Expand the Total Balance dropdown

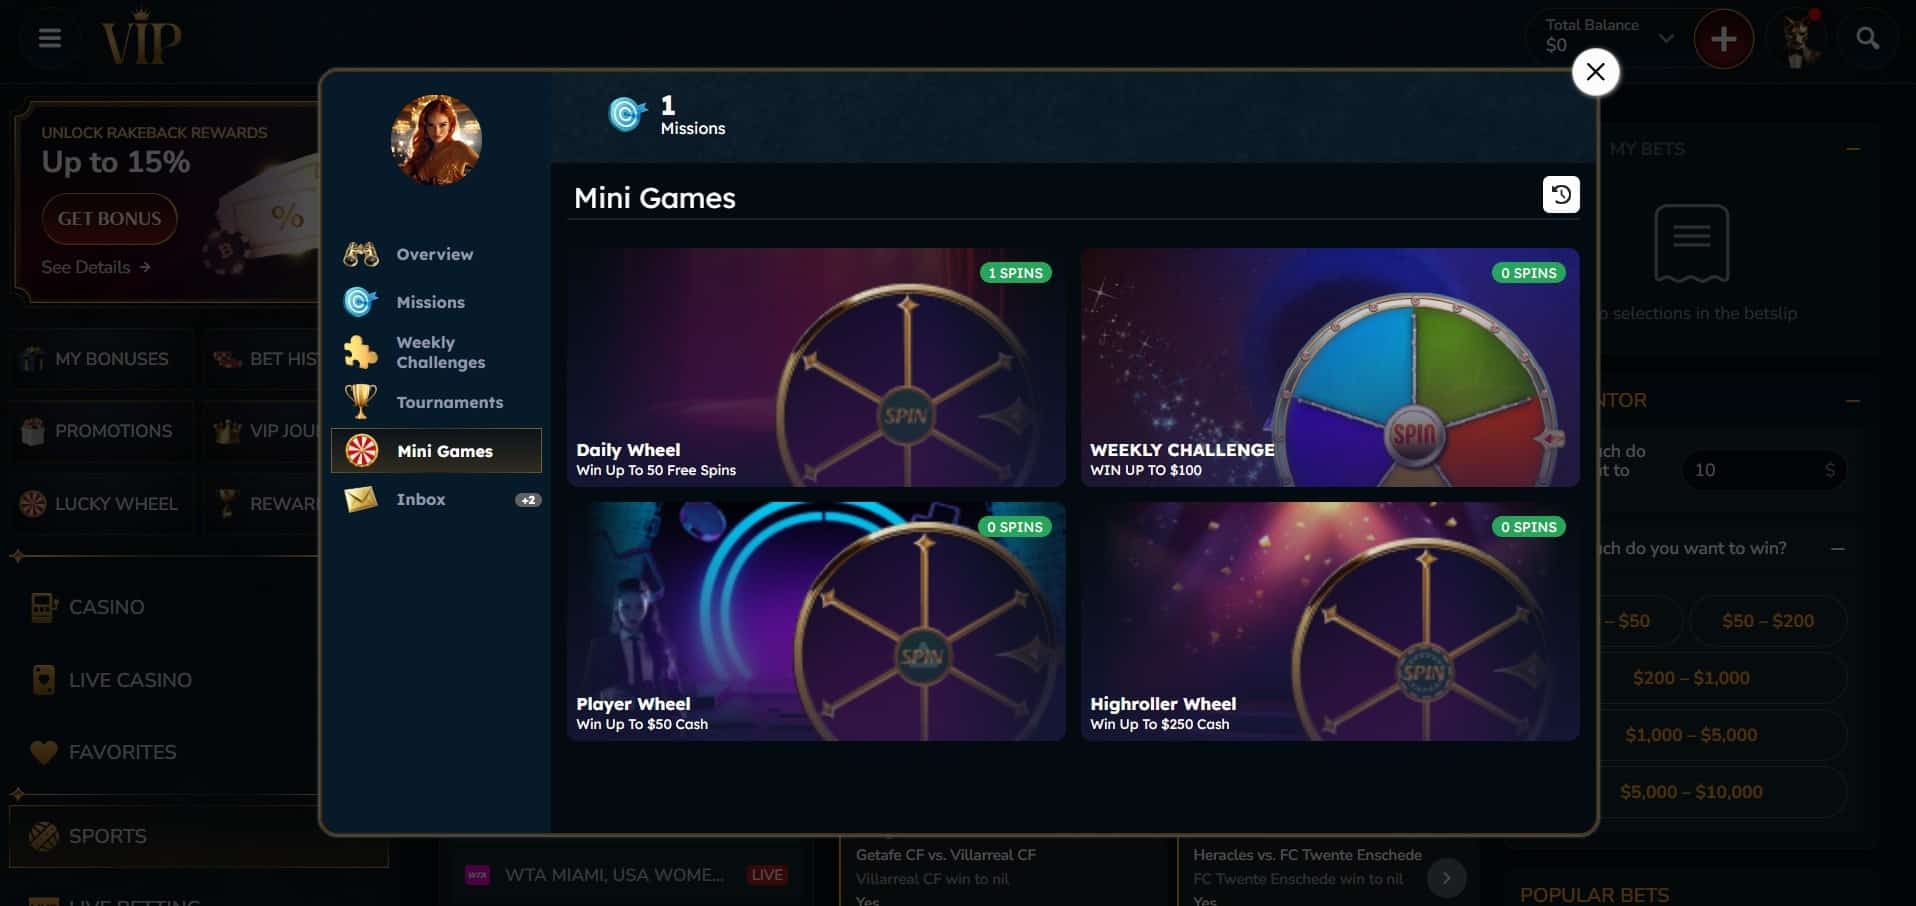1665,39
